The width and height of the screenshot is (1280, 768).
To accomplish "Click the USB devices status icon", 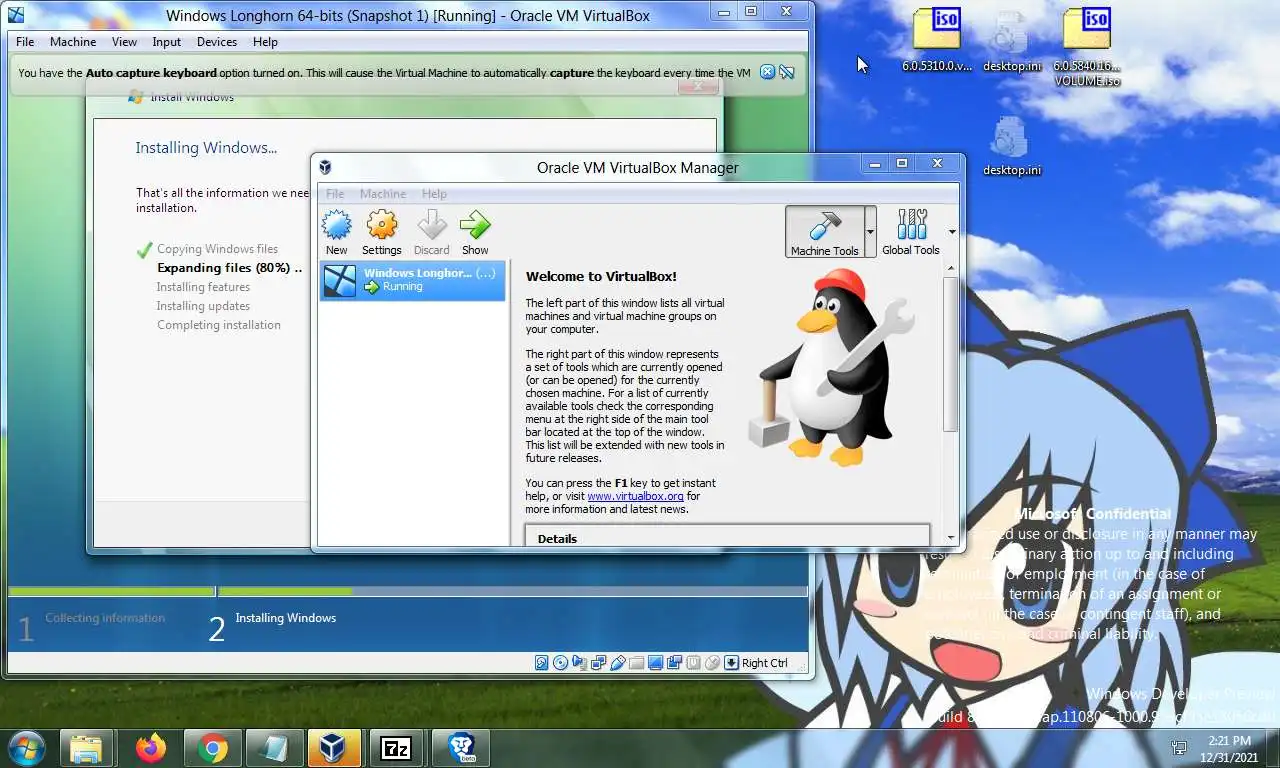I will point(617,662).
